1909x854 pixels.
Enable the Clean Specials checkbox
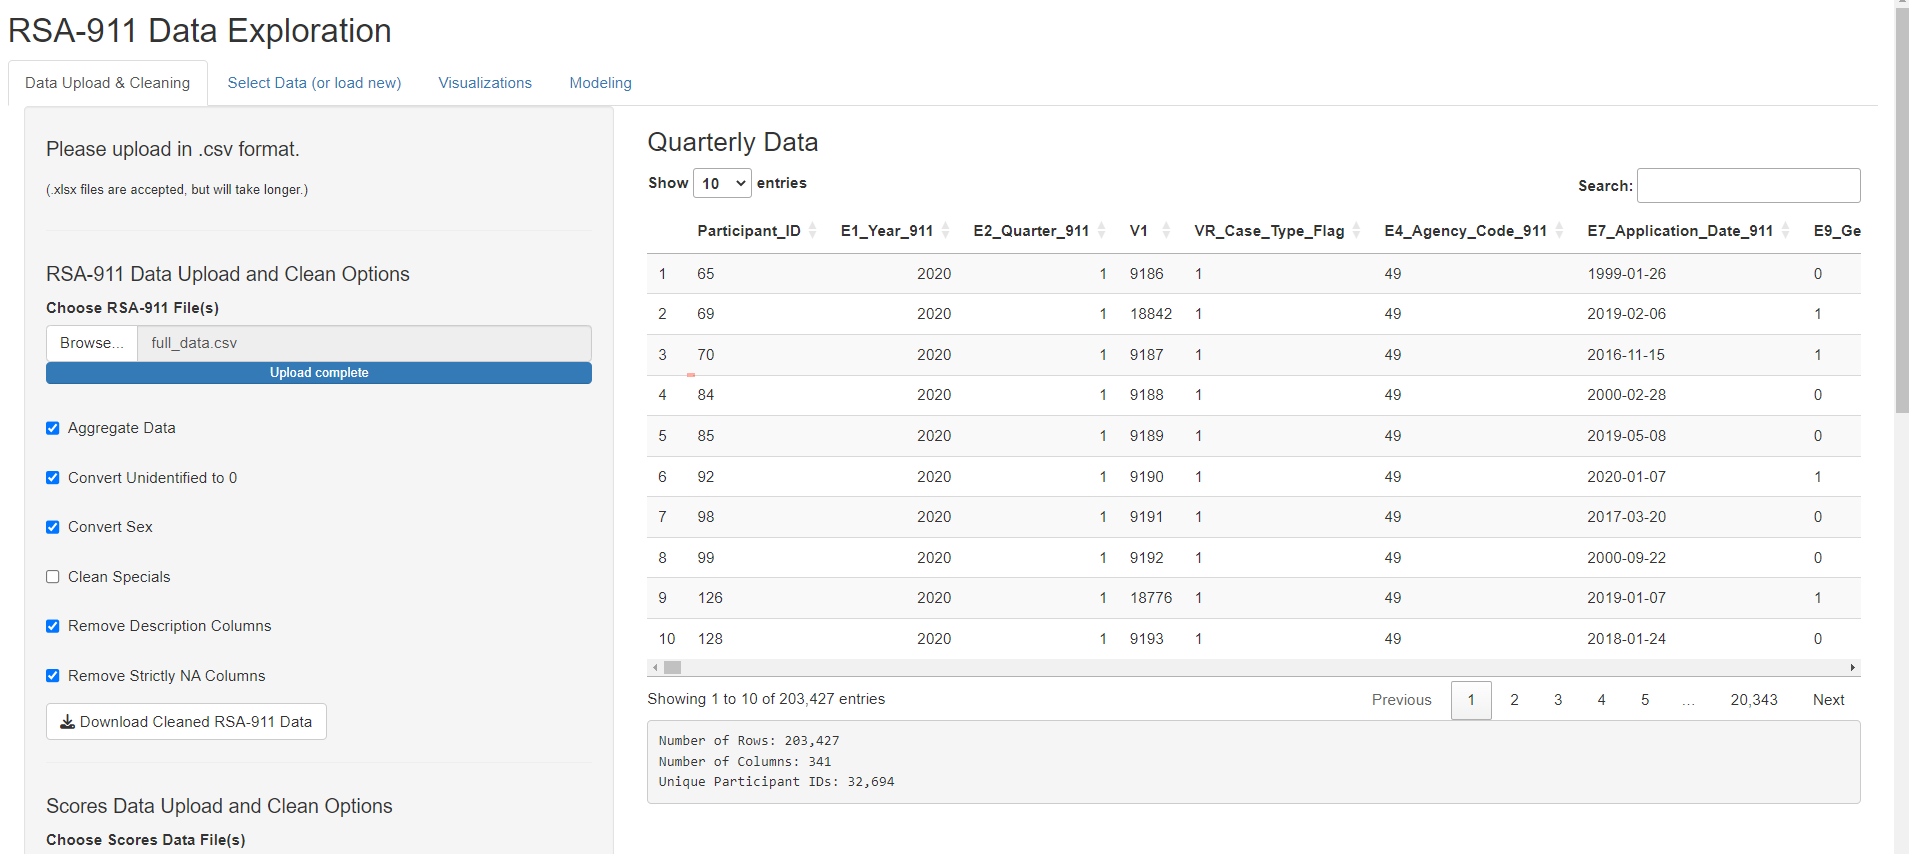pos(53,577)
